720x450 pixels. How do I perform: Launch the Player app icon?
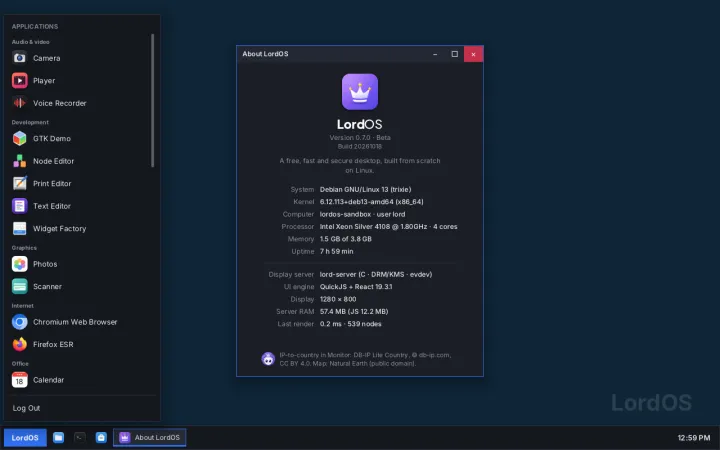19,81
